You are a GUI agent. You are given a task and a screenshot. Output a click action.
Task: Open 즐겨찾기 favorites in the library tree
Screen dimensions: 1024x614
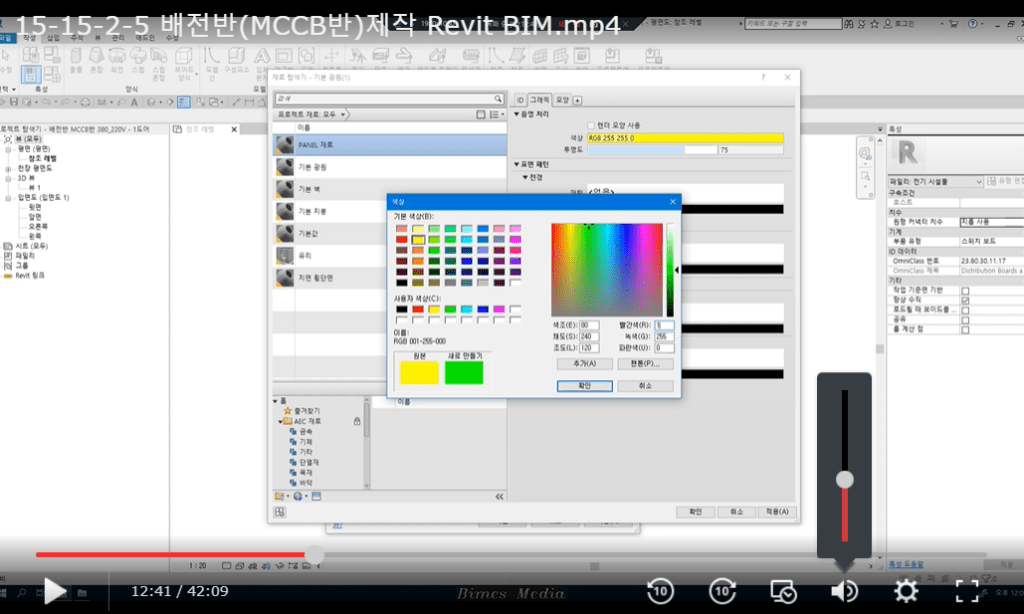[x=307, y=411]
